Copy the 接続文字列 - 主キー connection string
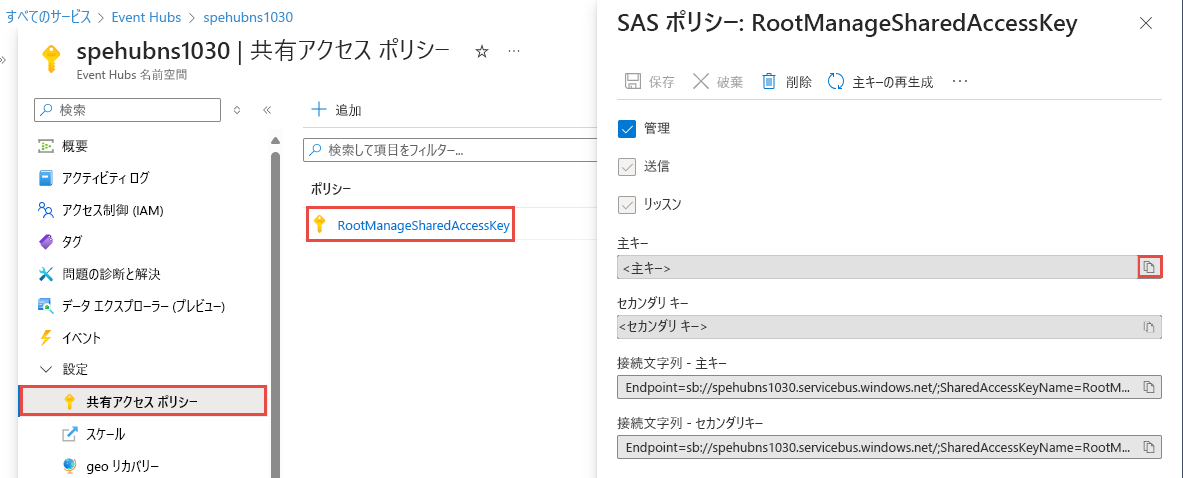Screen dimensions: 1183x478 tap(1149, 387)
